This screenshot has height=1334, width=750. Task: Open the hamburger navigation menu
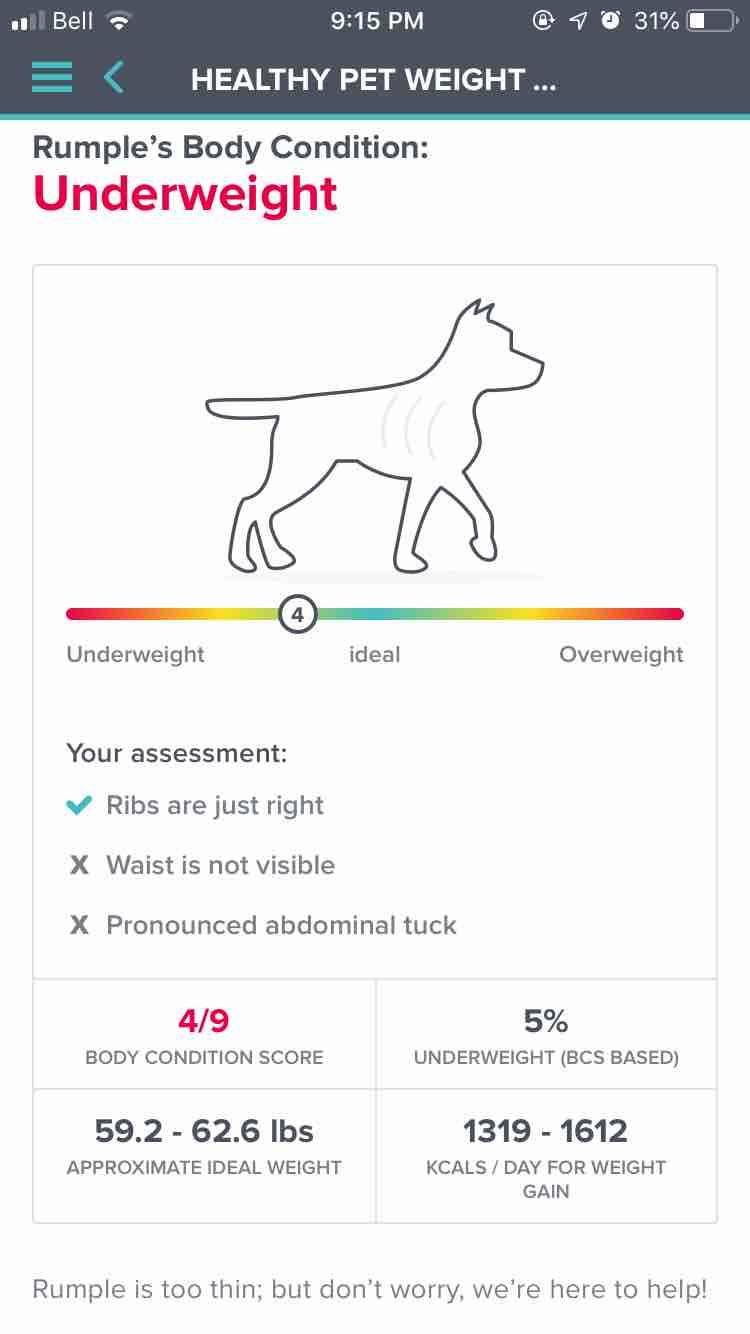51,78
